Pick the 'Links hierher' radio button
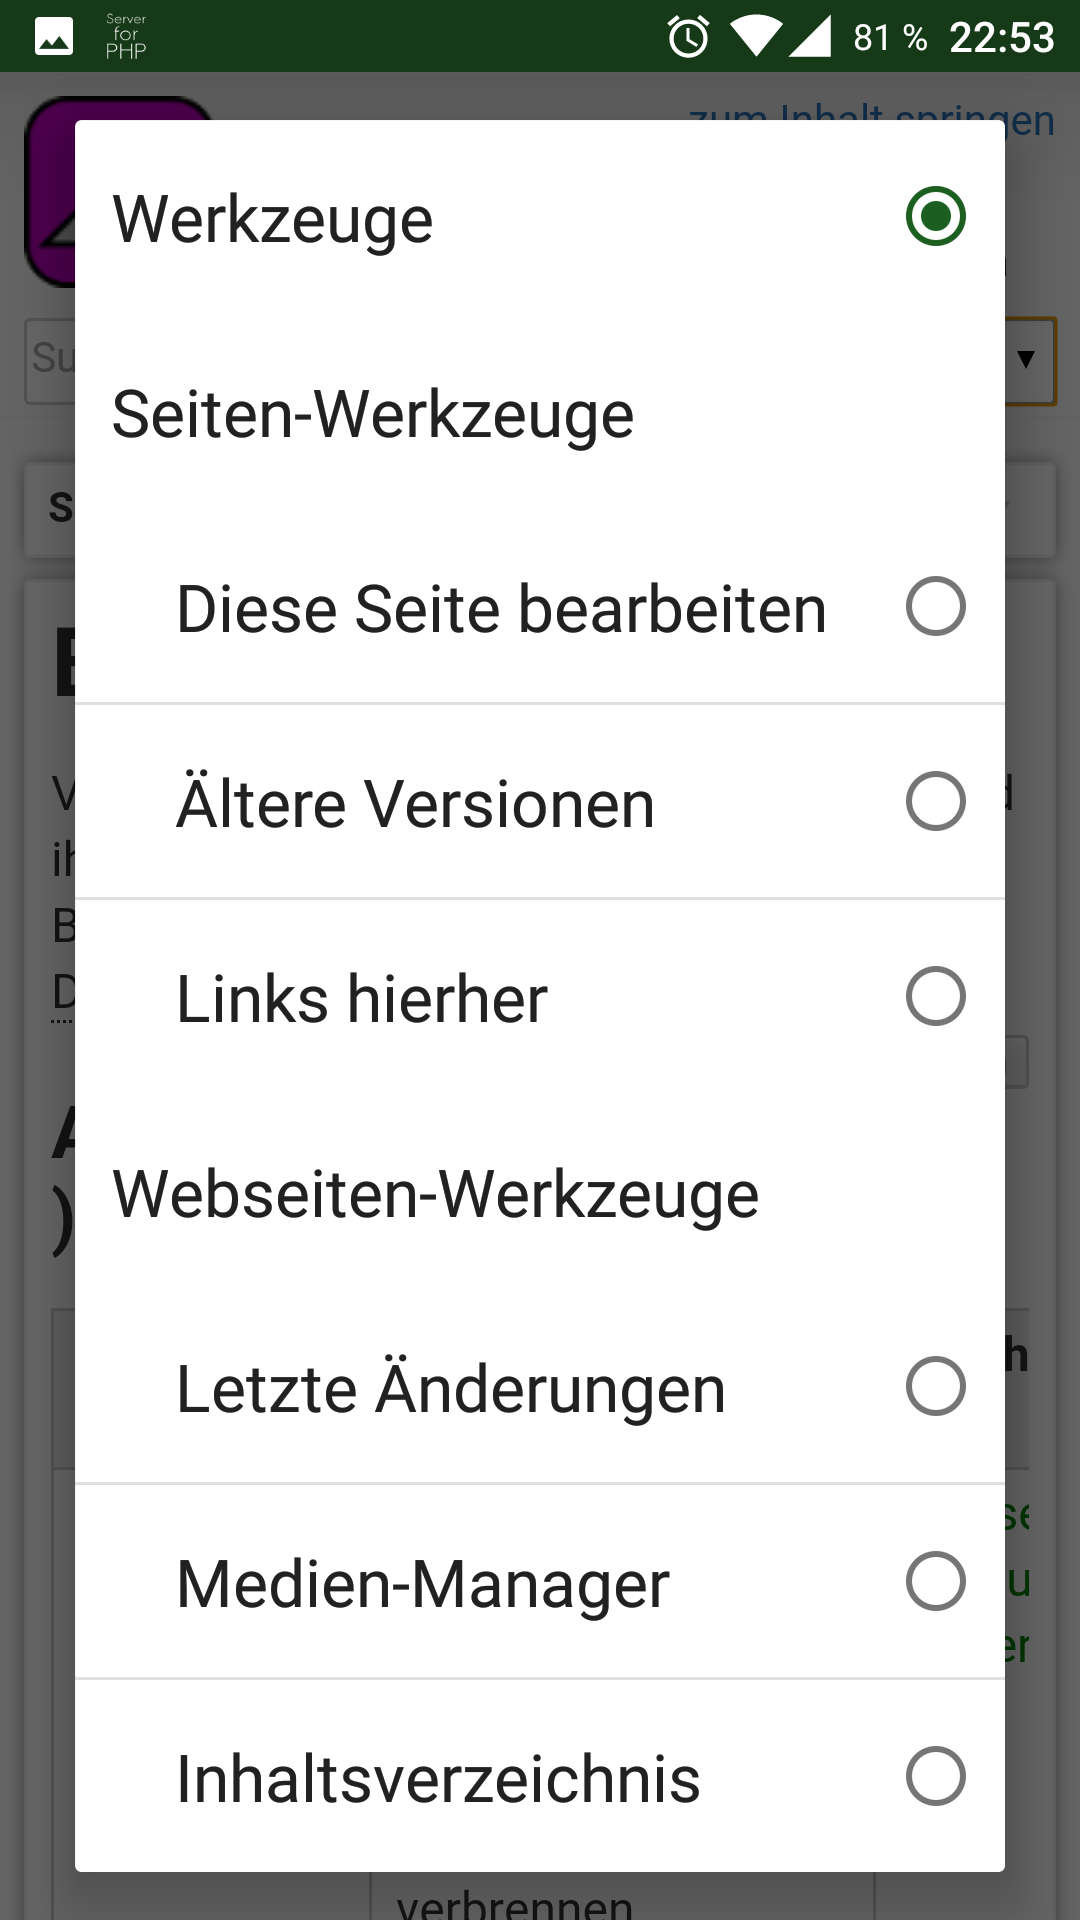The height and width of the screenshot is (1920, 1080). (935, 996)
